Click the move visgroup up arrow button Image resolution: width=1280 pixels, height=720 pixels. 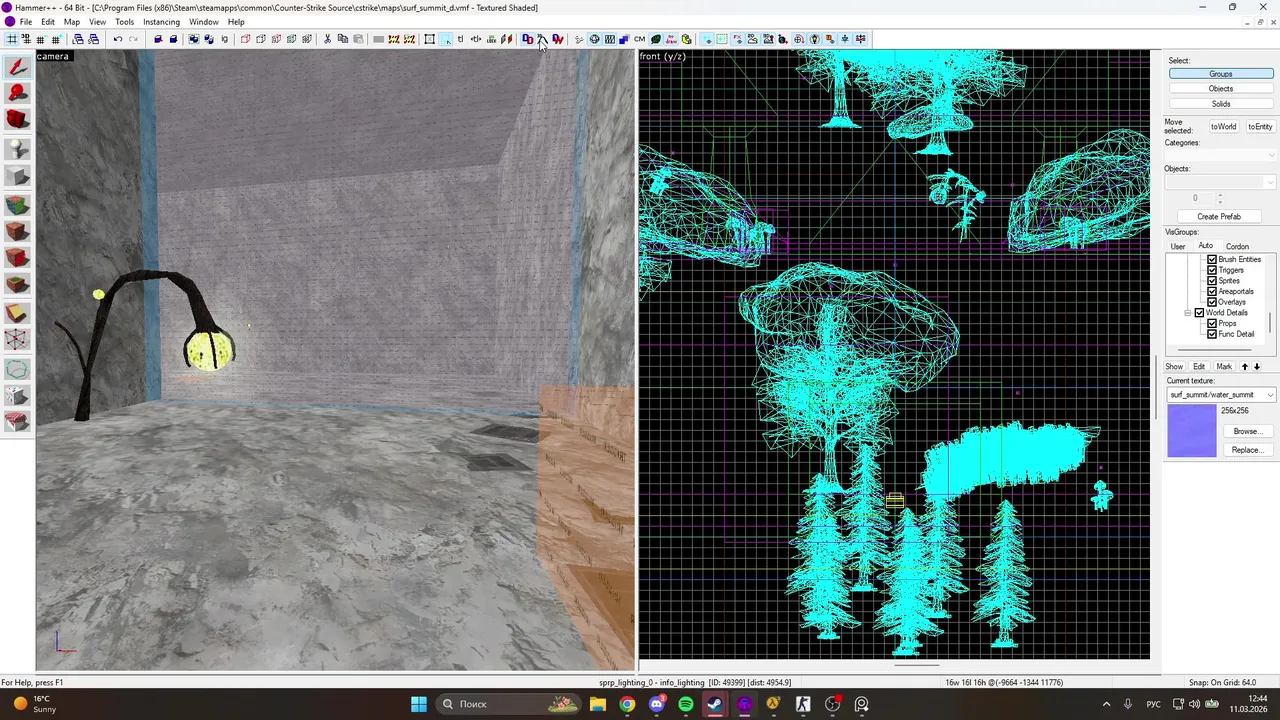tap(1245, 366)
